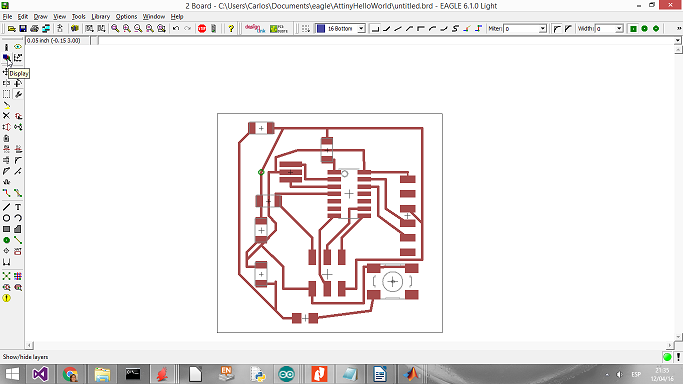Click the Show (eye) tool icon

click(18, 47)
